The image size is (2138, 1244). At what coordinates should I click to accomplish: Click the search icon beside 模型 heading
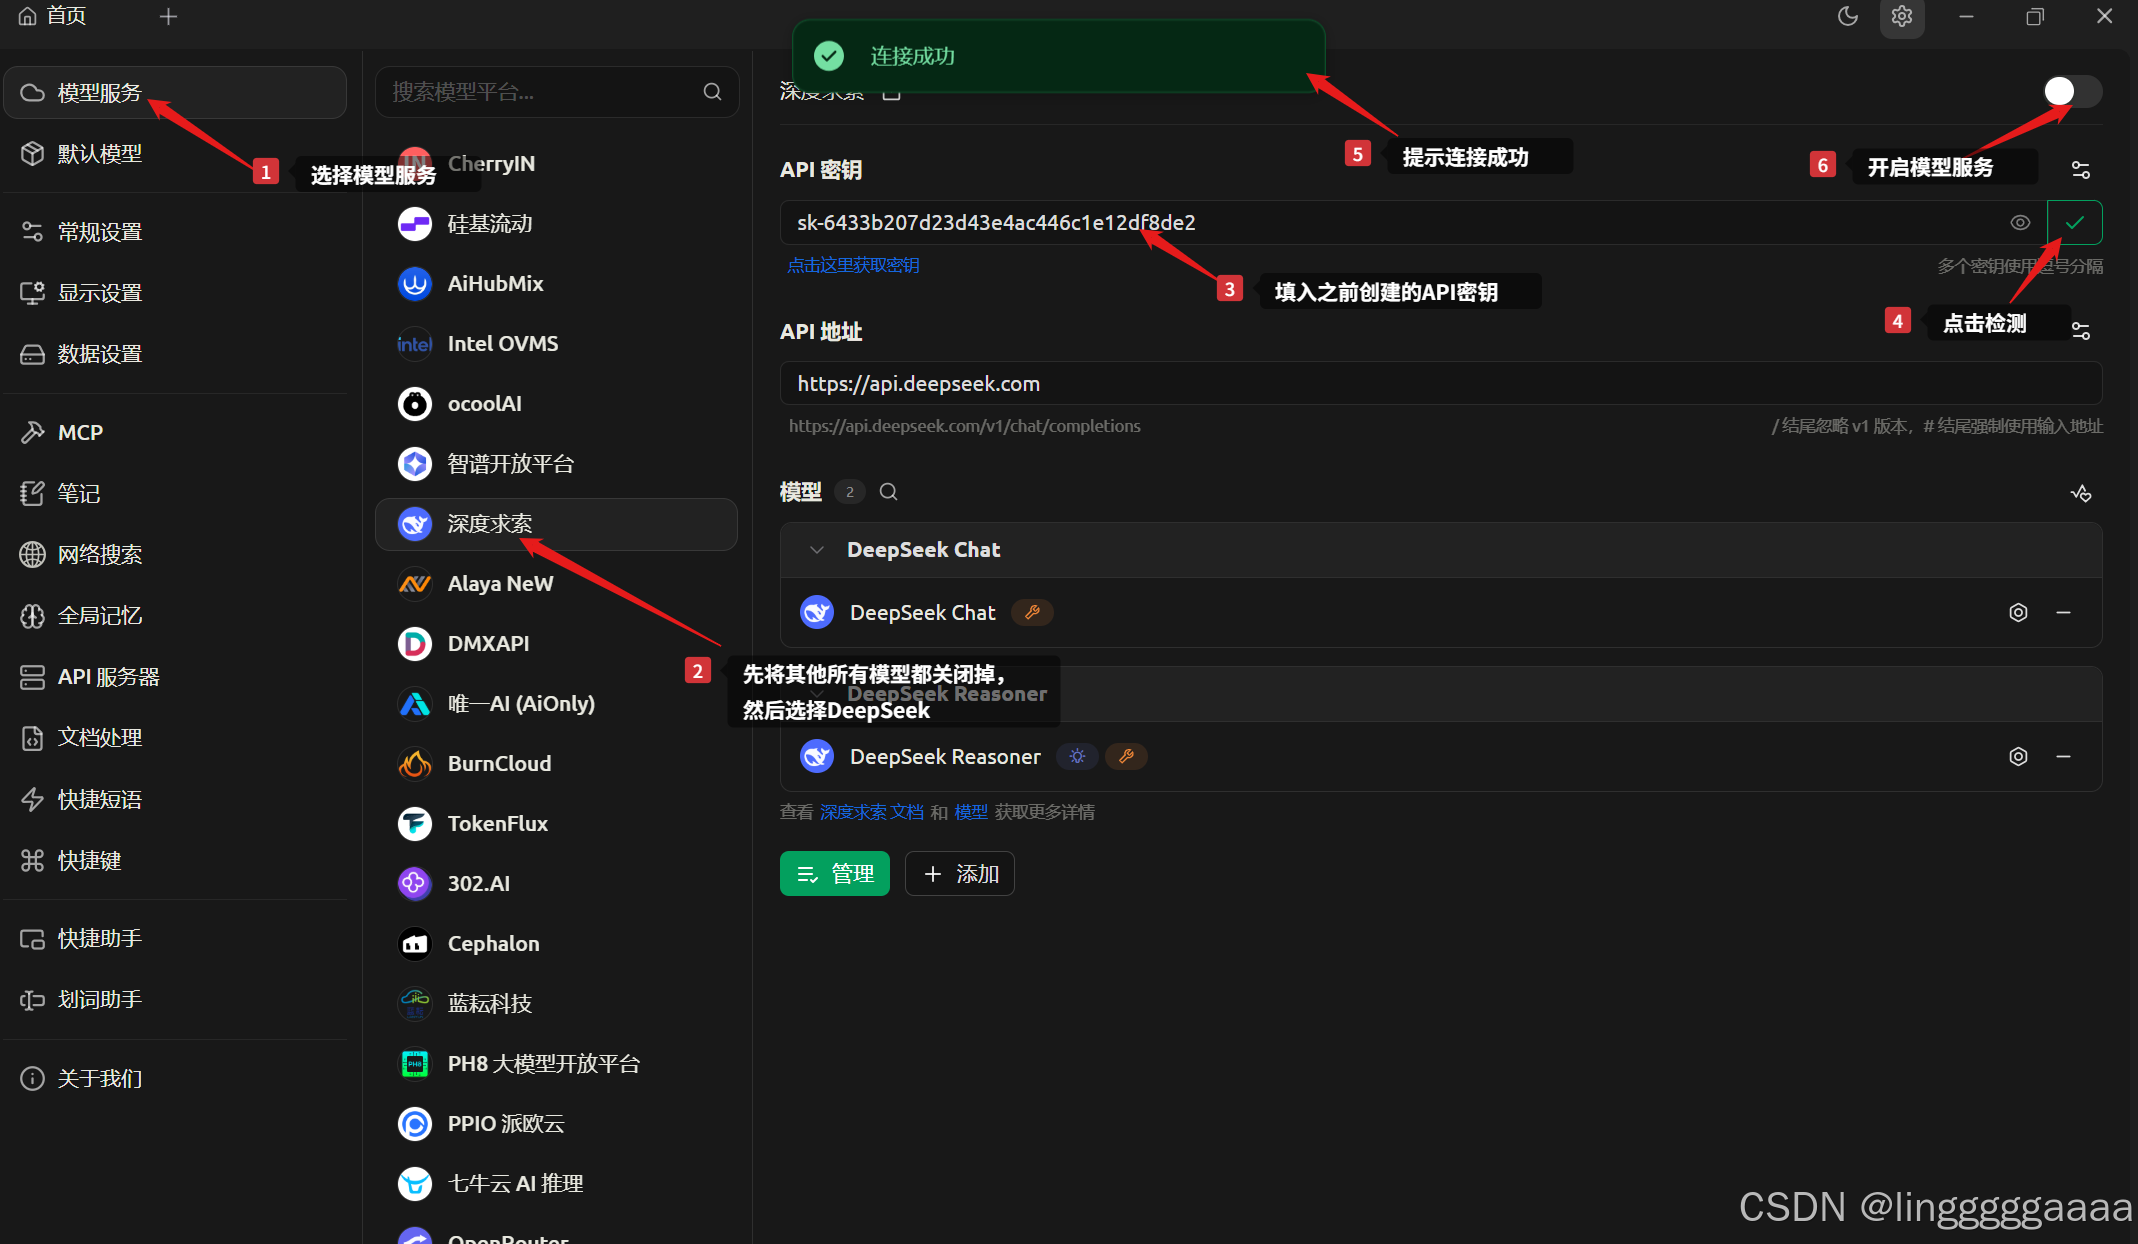click(x=888, y=492)
